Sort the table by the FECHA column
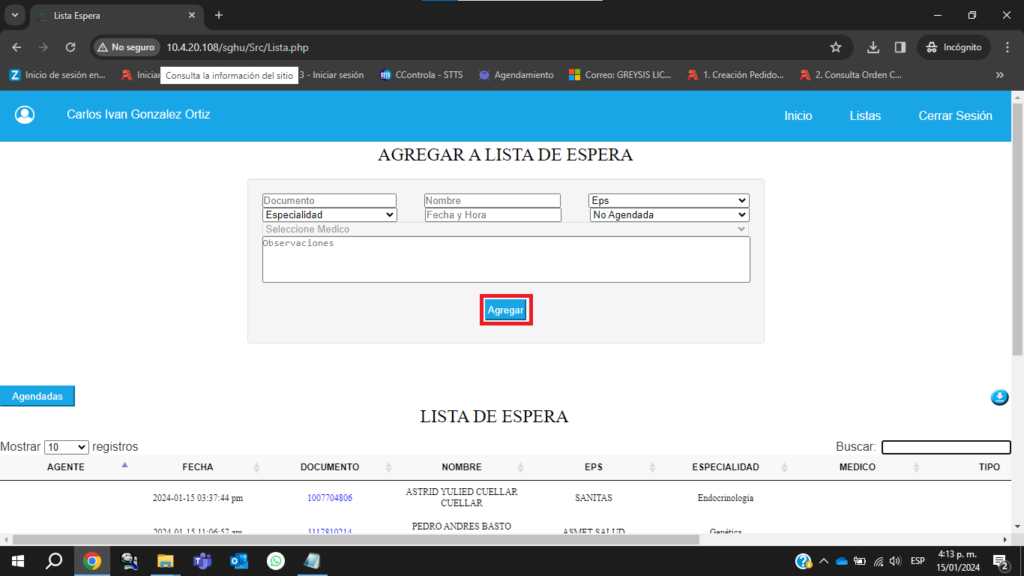 pos(198,467)
